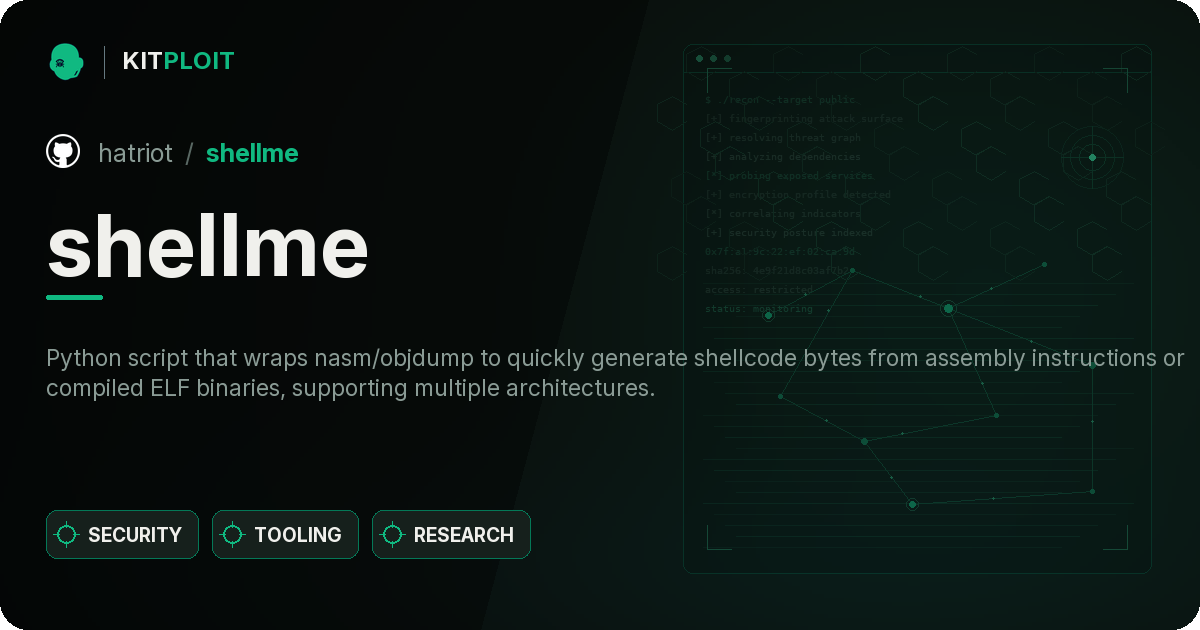Click the three window dots in terminal panel
The width and height of the screenshot is (1200, 630).
(713, 59)
